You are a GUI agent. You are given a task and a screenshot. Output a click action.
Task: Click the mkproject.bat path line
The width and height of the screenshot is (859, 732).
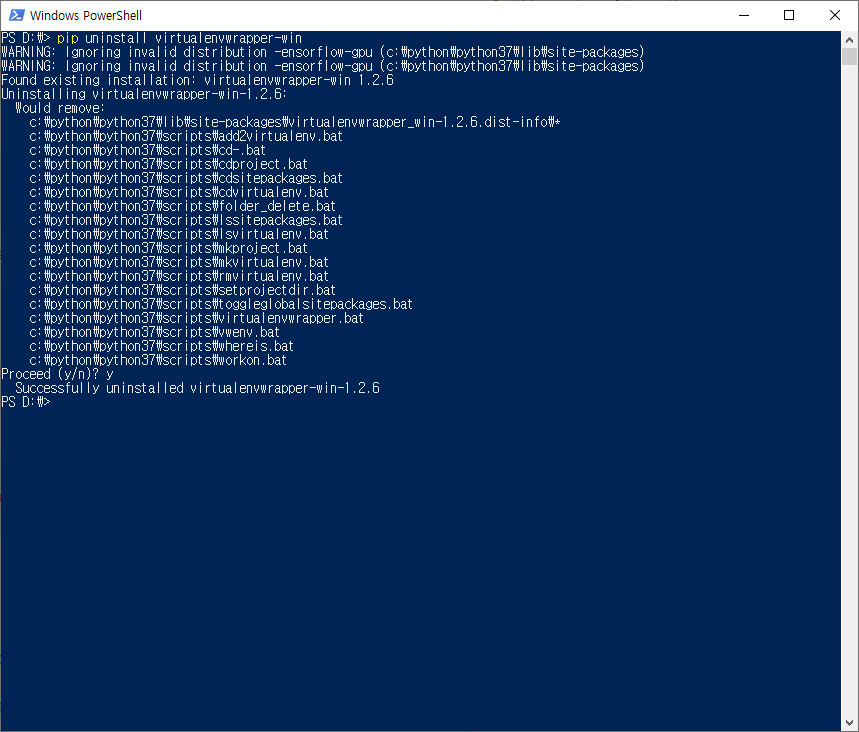coord(169,248)
